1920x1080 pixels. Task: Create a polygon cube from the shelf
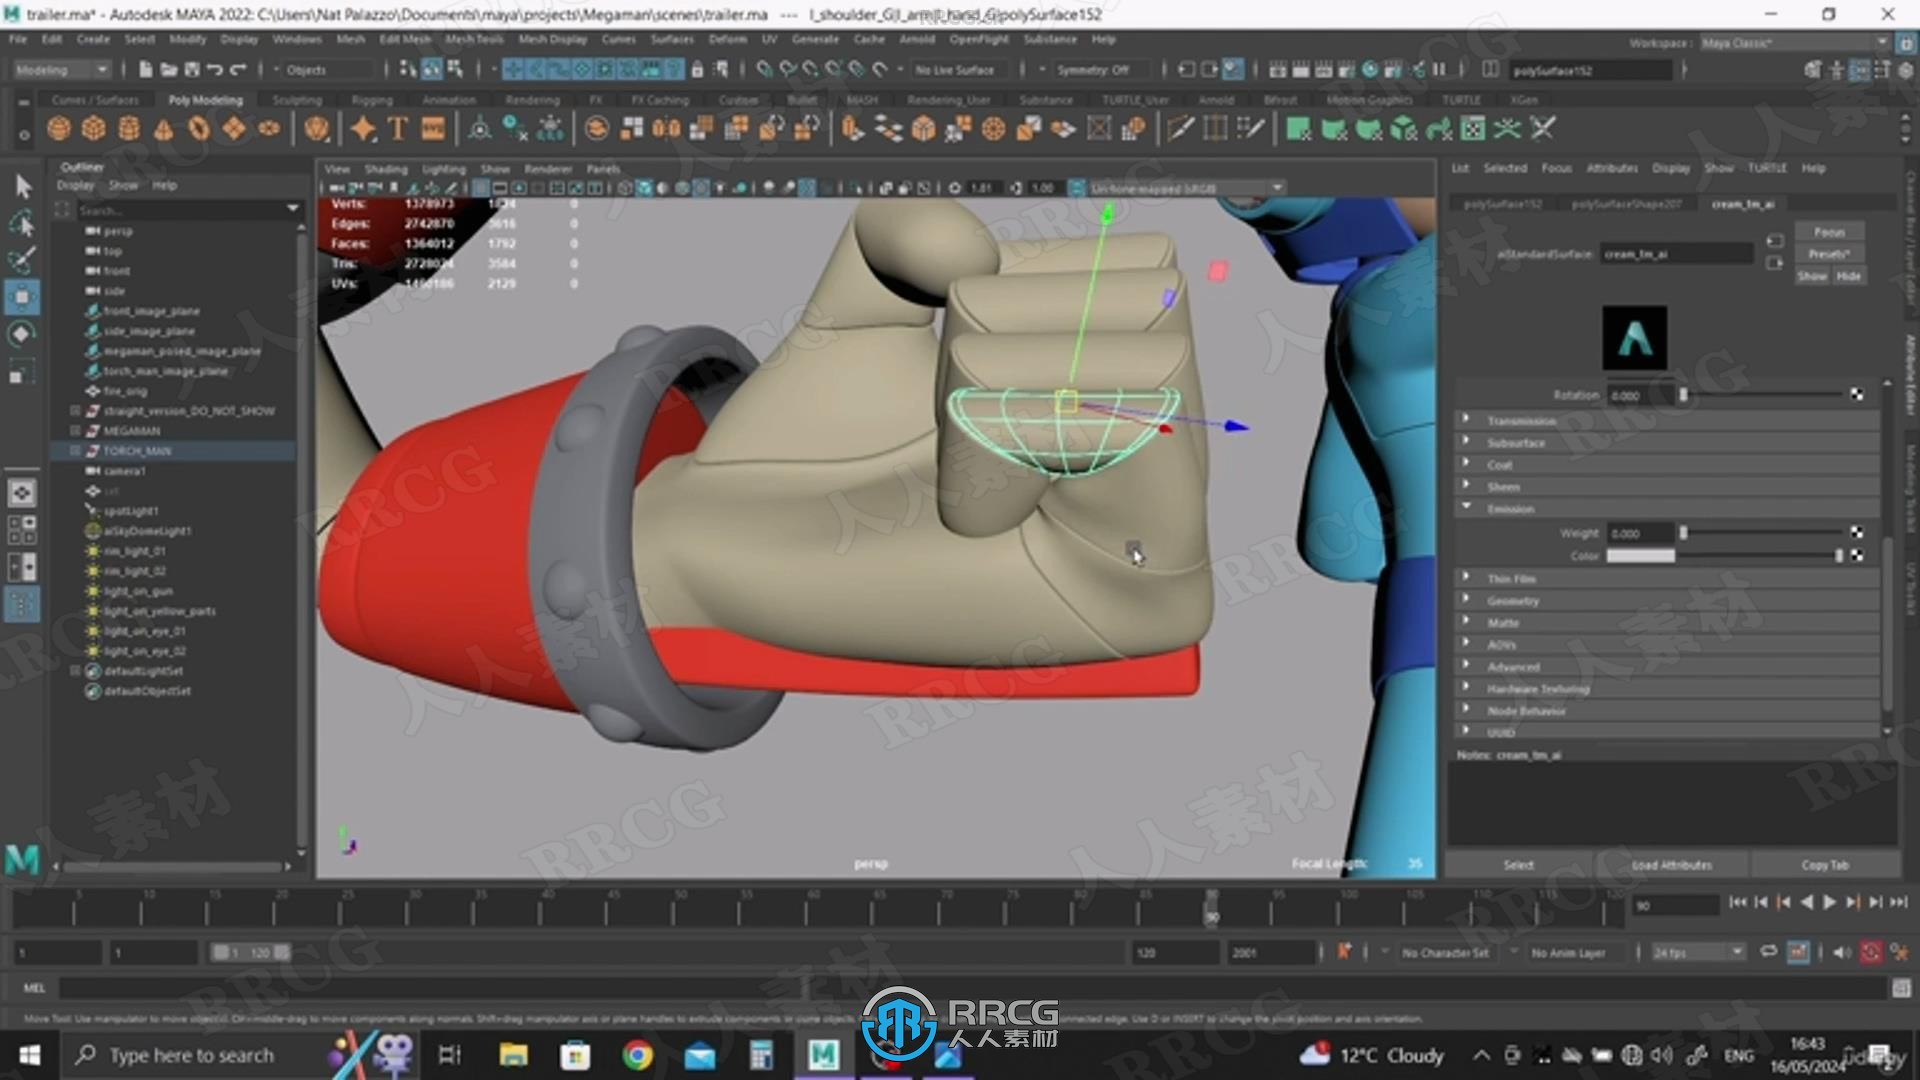pos(94,129)
